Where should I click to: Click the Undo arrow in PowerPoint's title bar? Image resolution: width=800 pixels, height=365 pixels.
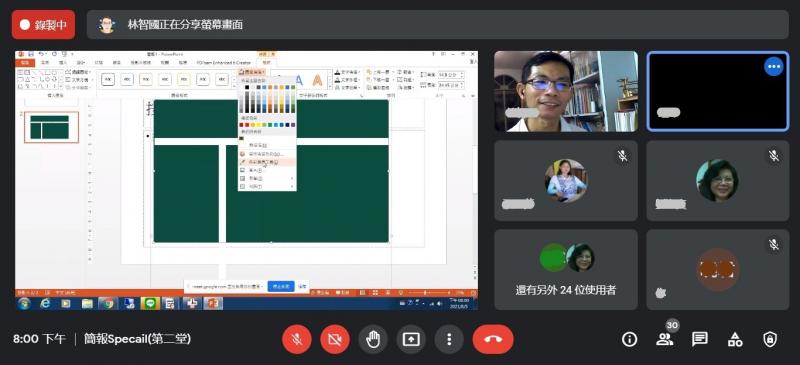[41, 54]
